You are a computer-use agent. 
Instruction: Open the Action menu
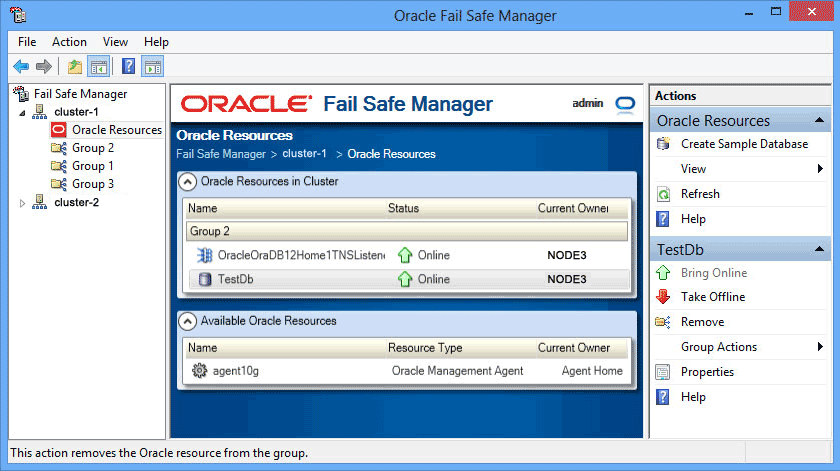pyautogui.click(x=69, y=42)
